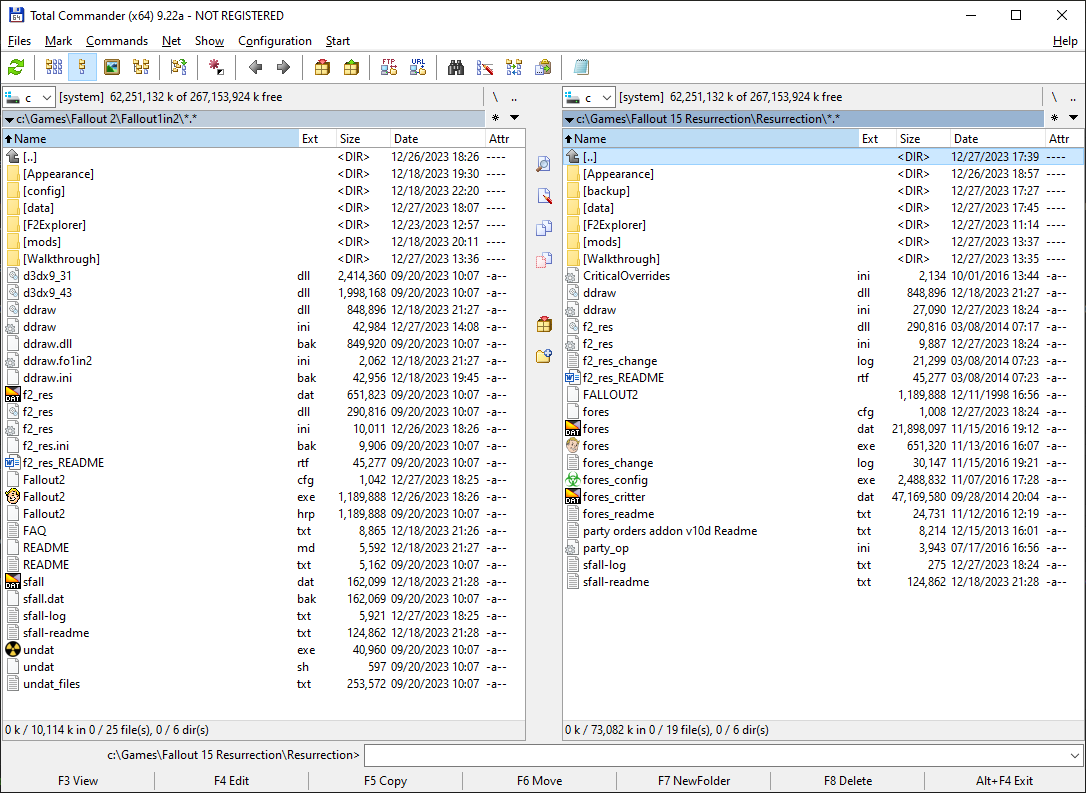Switch to brief file names view
The height and width of the screenshot is (793, 1086).
[53, 67]
